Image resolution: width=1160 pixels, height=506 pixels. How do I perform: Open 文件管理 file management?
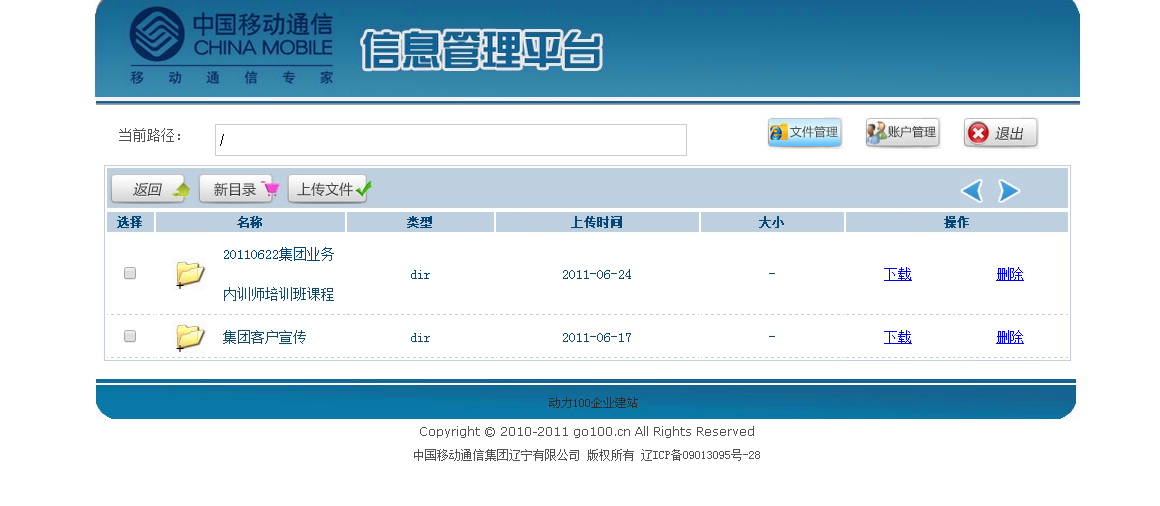point(805,132)
